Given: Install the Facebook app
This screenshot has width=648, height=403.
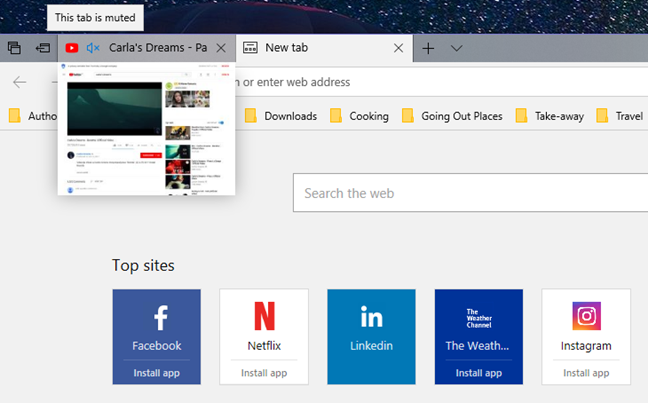Looking at the screenshot, I should [x=157, y=373].
